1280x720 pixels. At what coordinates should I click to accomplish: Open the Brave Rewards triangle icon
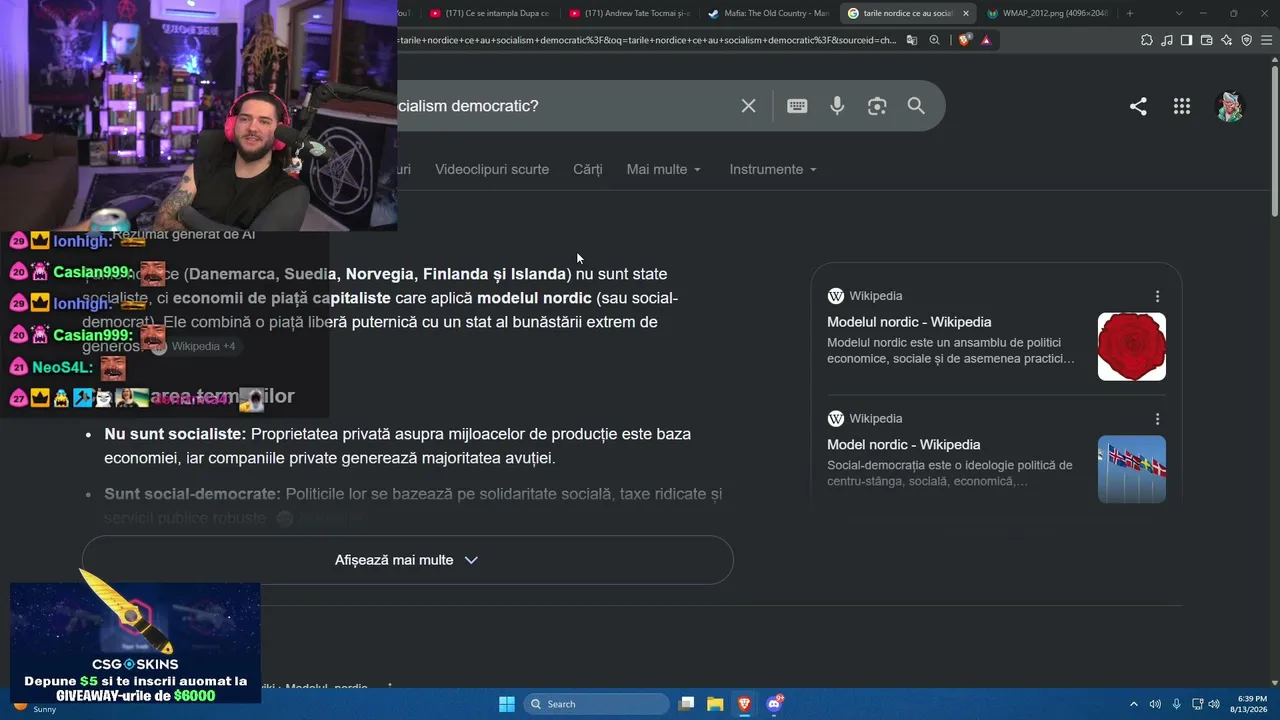pos(986,40)
